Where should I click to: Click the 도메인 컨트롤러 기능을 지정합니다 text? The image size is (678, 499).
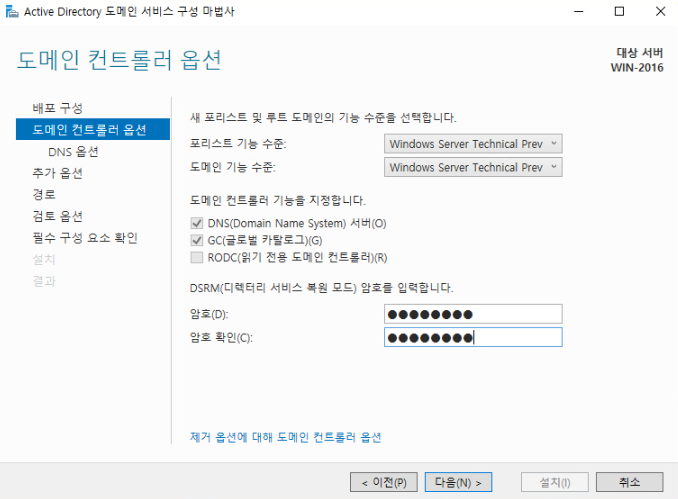tap(278, 201)
